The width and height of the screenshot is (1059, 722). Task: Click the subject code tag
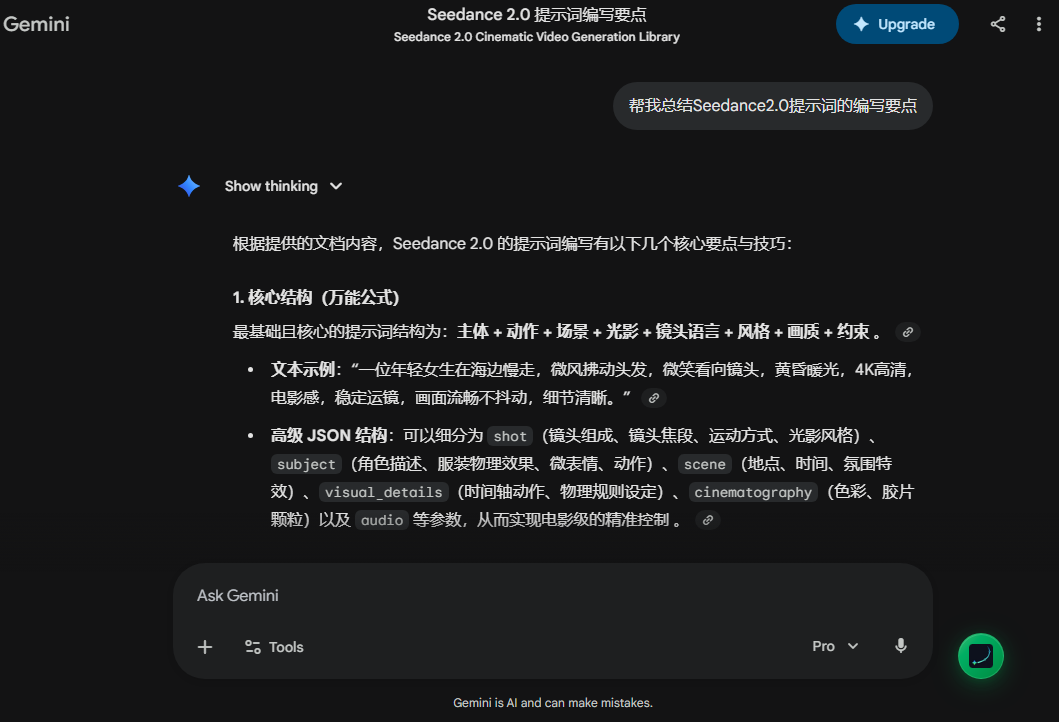click(306, 465)
